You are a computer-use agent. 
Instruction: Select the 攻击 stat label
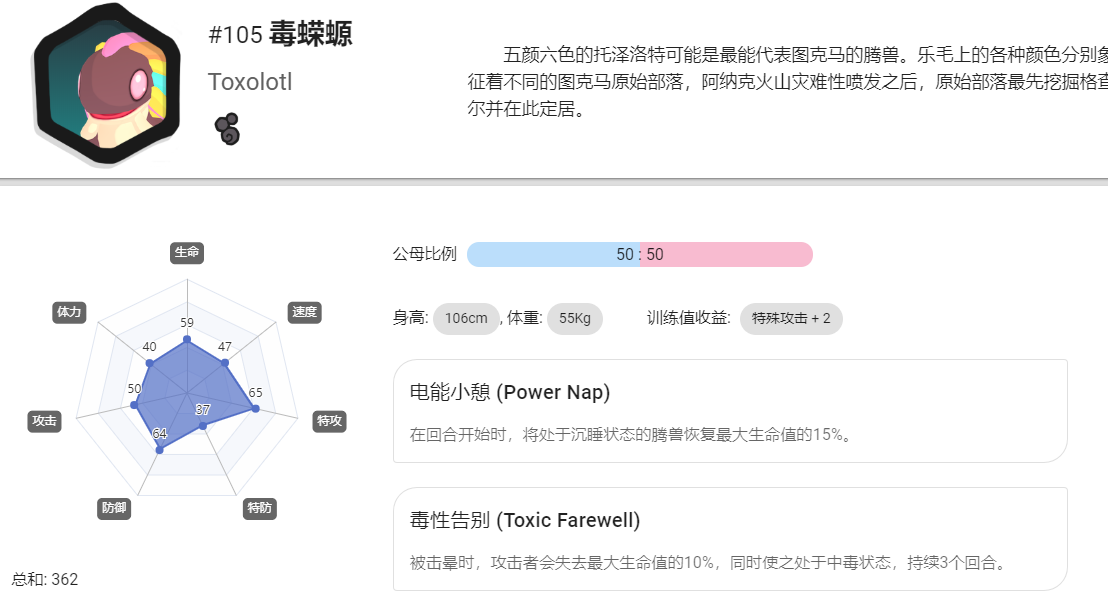[44, 421]
